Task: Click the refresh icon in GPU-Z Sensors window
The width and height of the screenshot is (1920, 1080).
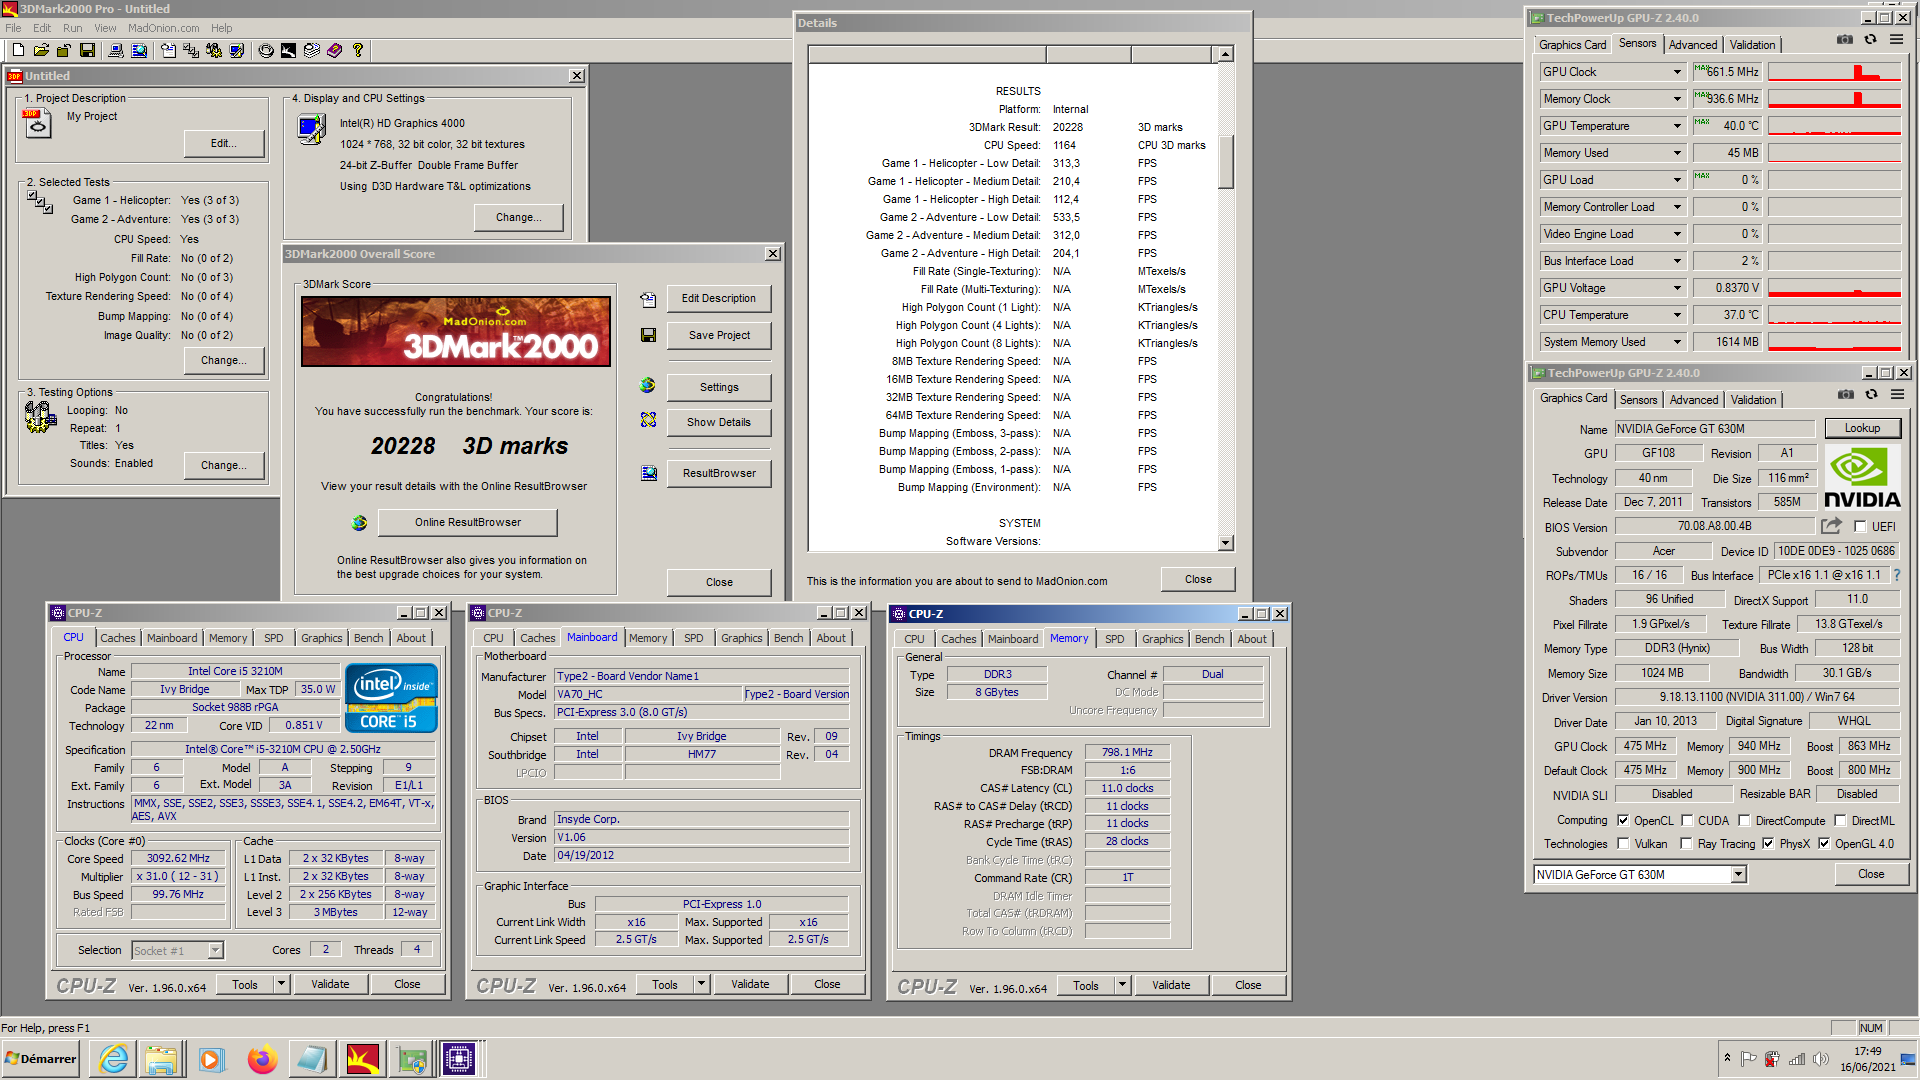Action: point(1870,40)
